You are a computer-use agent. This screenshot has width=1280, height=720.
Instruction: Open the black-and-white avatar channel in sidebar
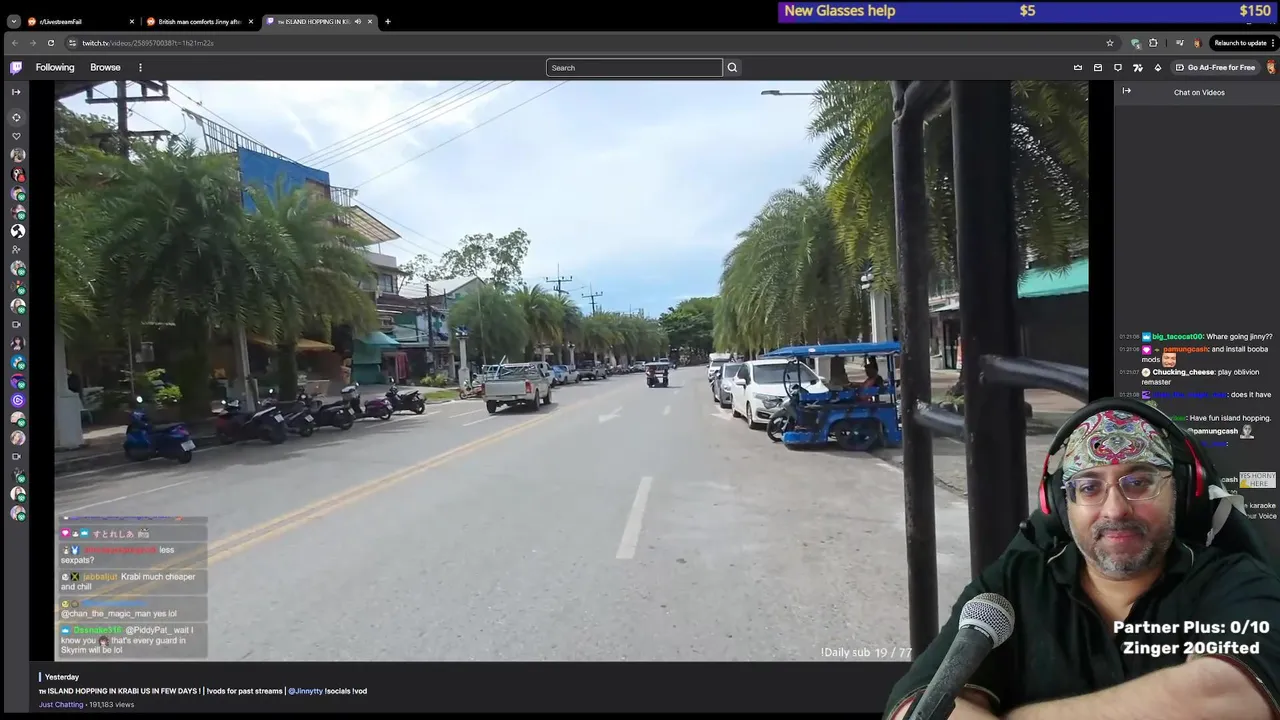[17, 230]
